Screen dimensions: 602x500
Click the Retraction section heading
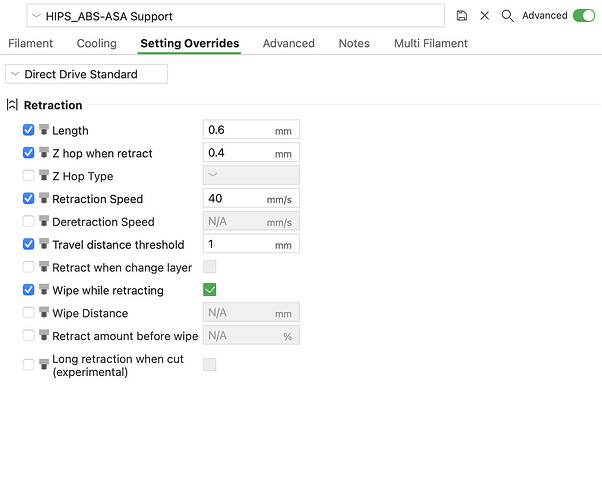point(53,105)
